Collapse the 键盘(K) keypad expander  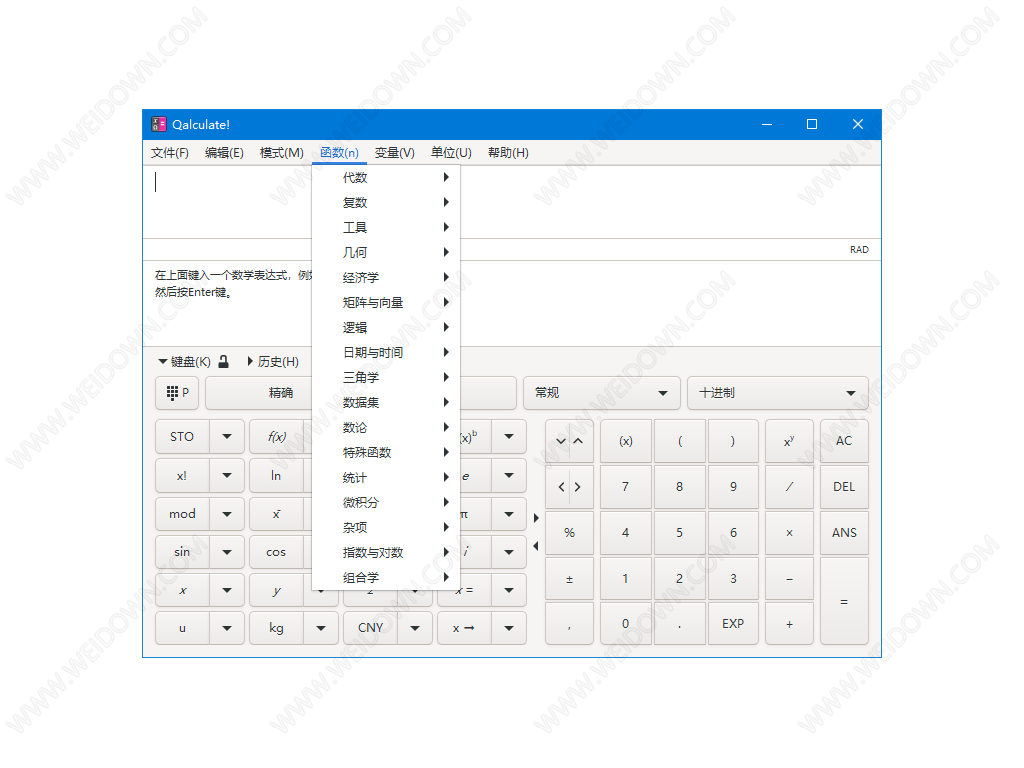(x=184, y=362)
